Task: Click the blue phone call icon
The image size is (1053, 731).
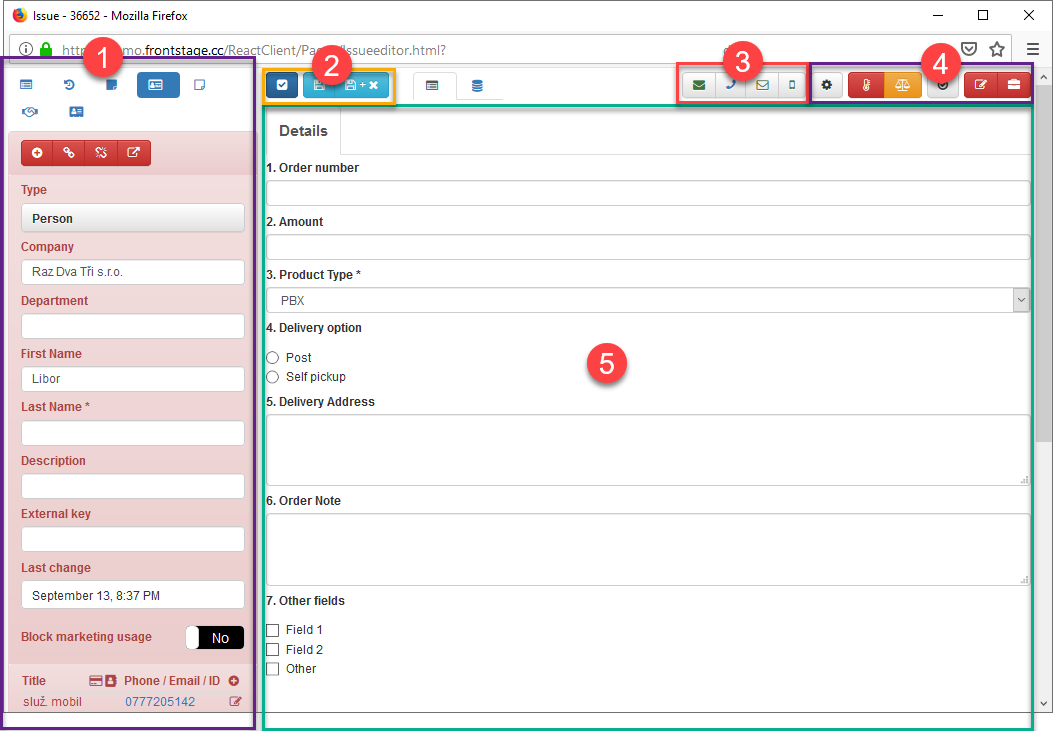Action: point(731,85)
